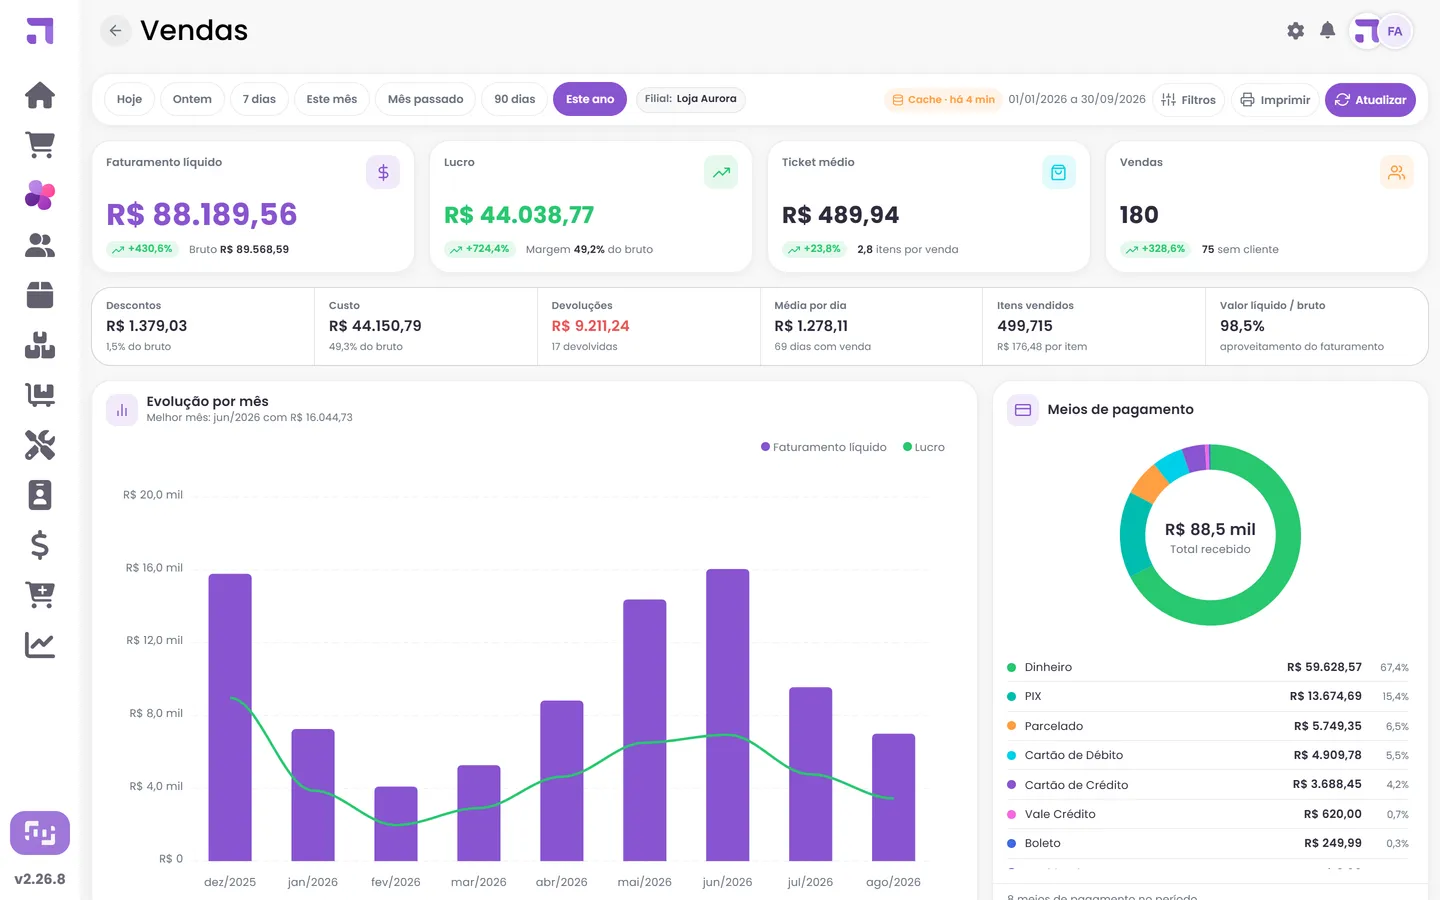The image size is (1440, 900).
Task: Click the Custo R$ 44.150,79 value
Action: click(x=375, y=326)
